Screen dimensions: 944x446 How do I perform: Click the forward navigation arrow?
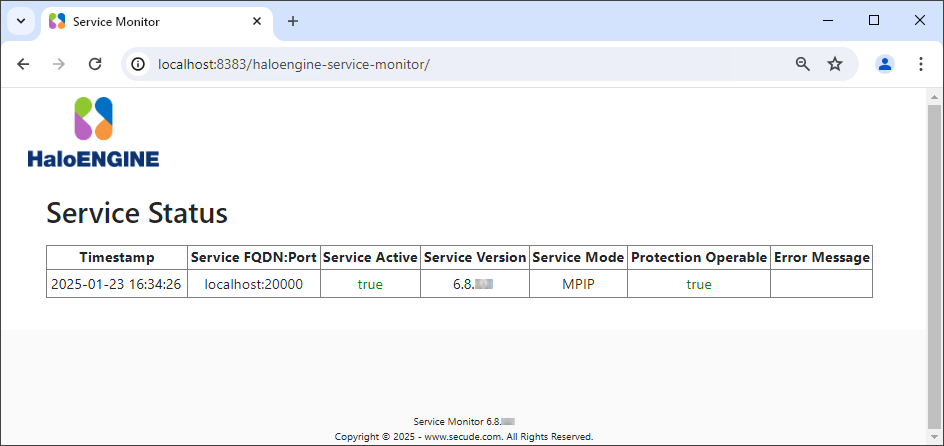tap(59, 64)
